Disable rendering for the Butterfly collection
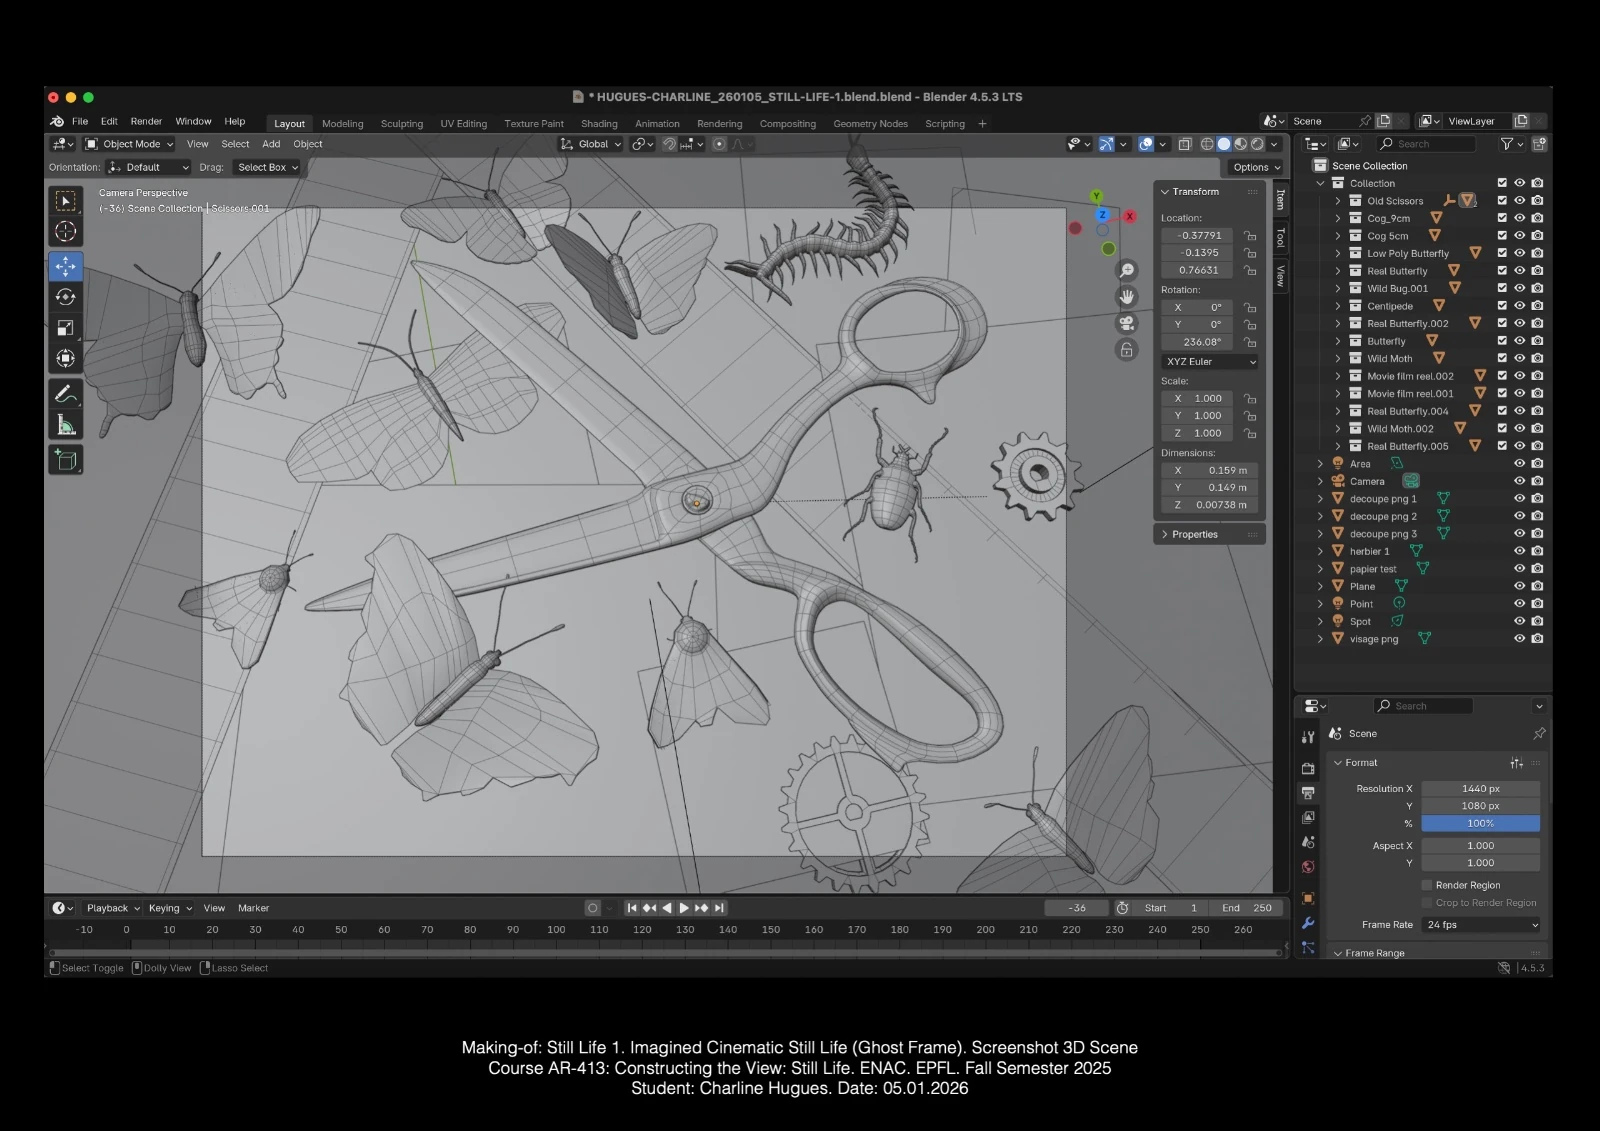Screen dimensions: 1600x1131 click(1537, 341)
